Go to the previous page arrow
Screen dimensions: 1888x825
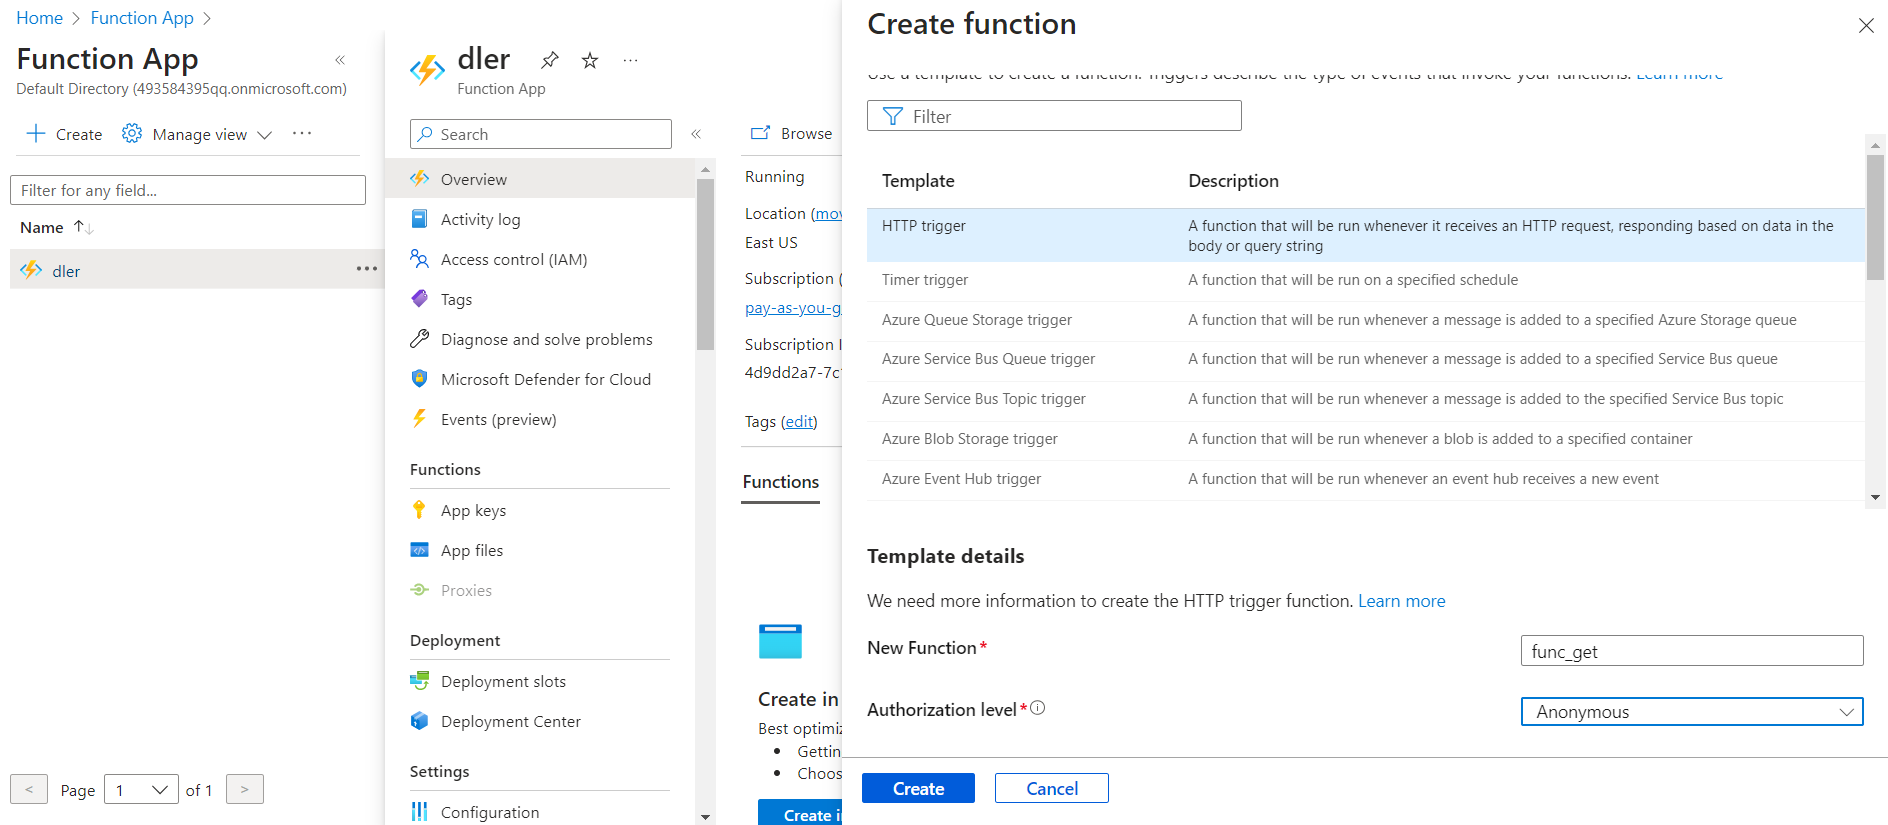click(x=29, y=790)
